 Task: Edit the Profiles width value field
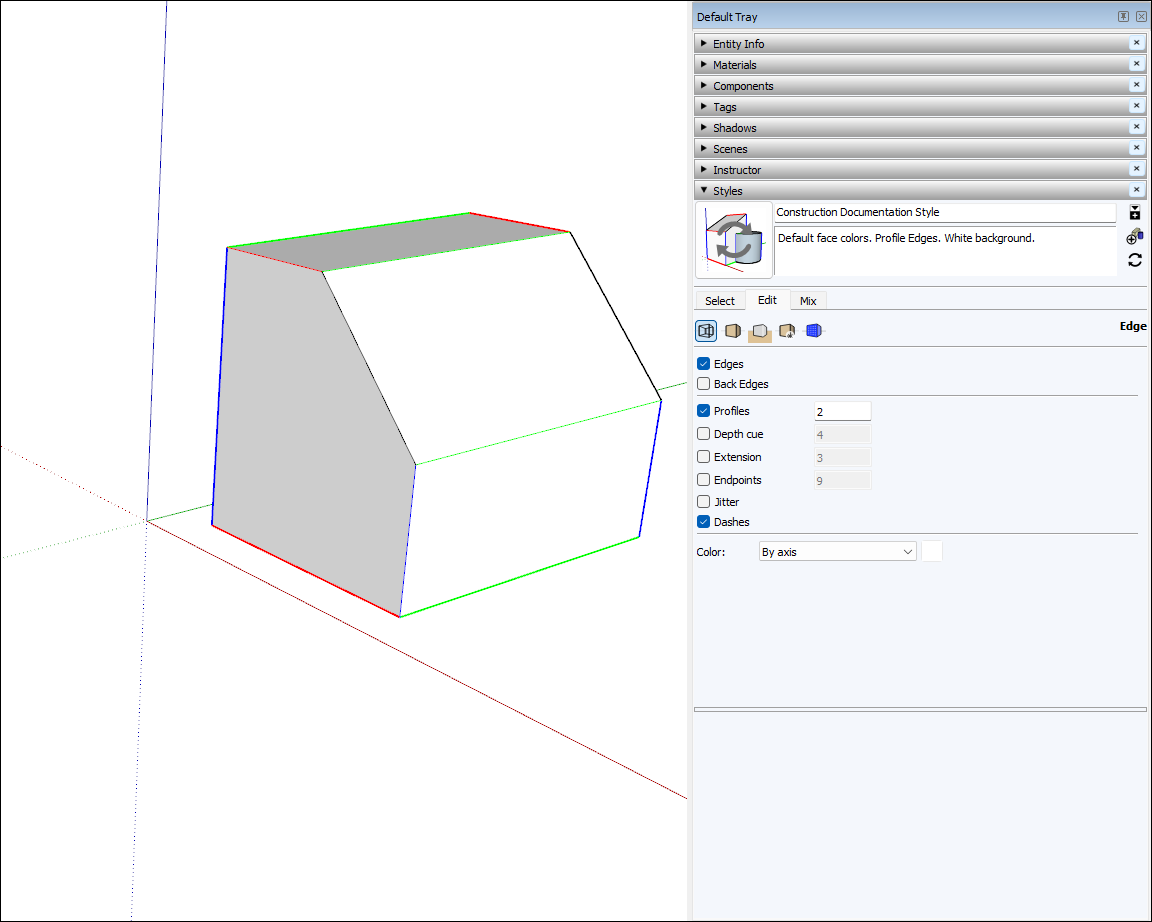click(842, 410)
